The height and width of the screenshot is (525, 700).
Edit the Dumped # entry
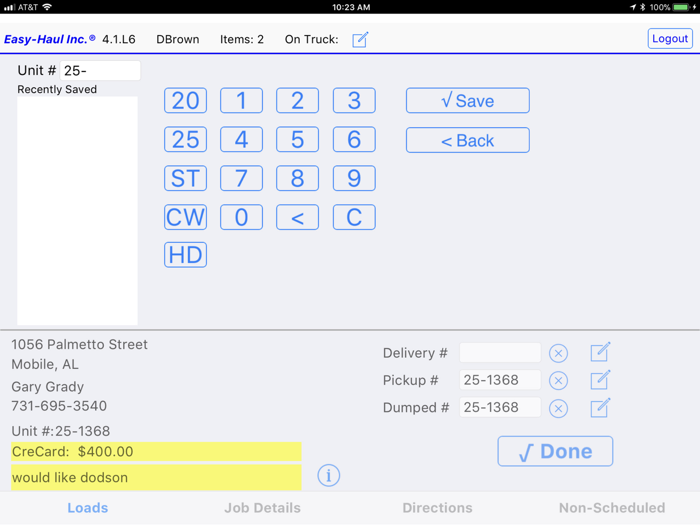coord(600,408)
